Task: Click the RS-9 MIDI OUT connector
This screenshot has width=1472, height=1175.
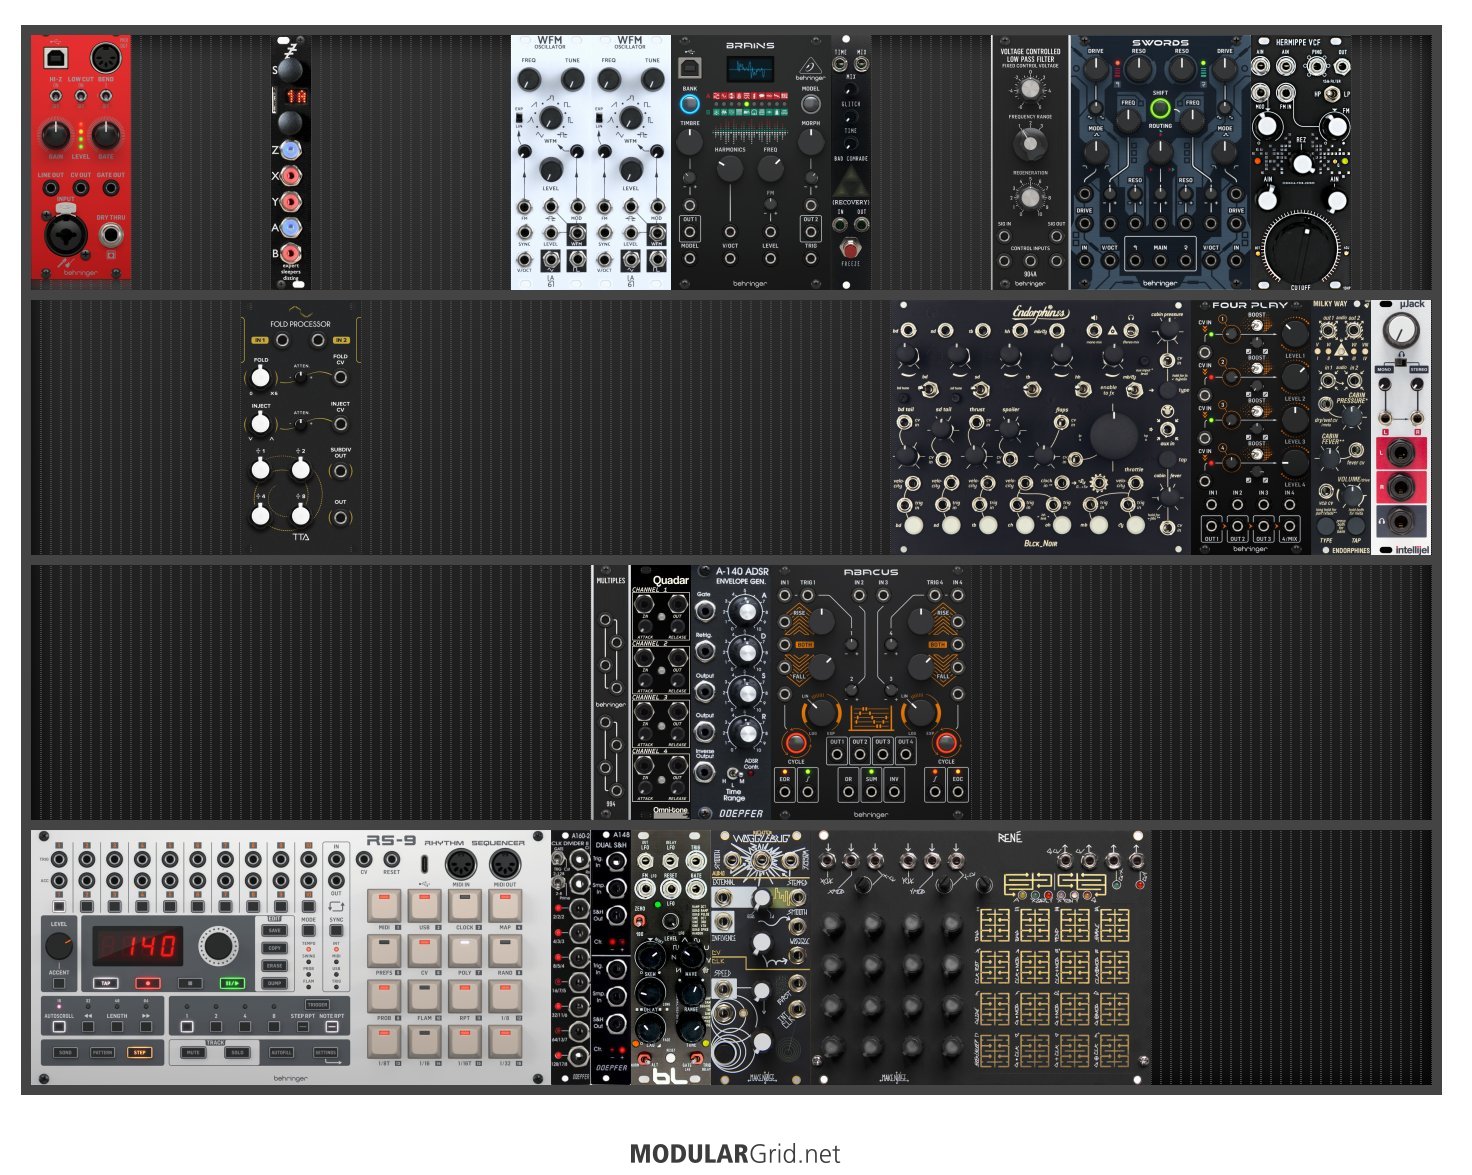Action: (x=505, y=864)
